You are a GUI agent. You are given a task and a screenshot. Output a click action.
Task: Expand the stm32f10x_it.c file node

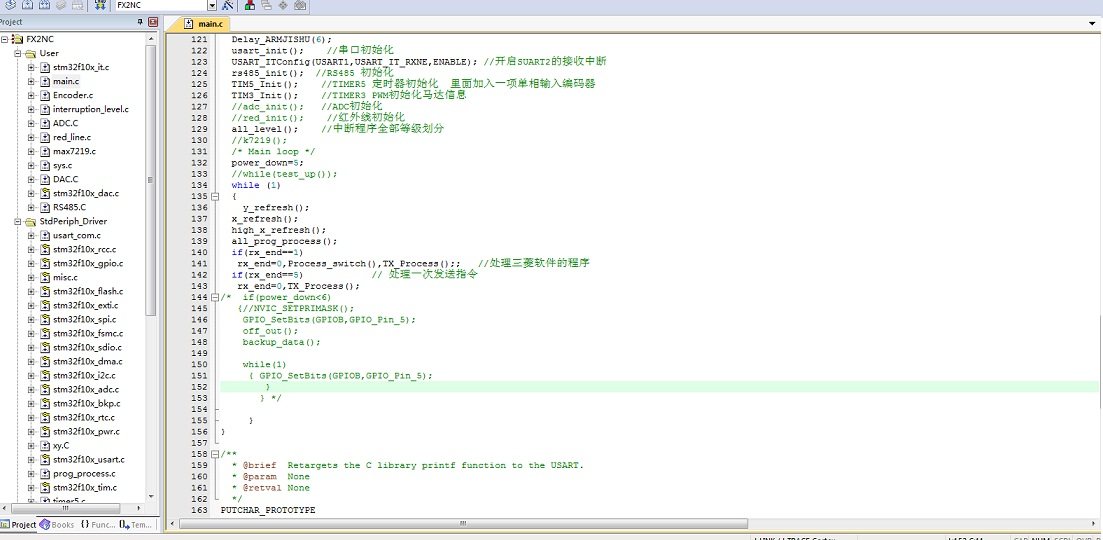click(x=31, y=67)
